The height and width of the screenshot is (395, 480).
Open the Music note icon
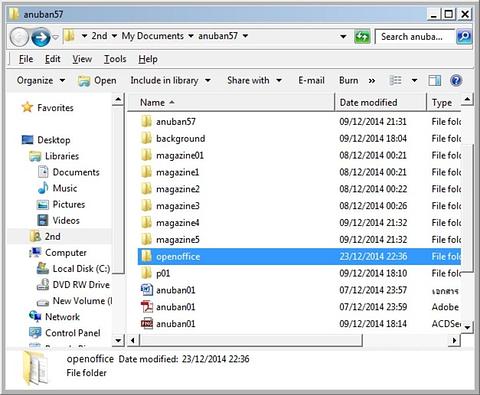click(43, 188)
